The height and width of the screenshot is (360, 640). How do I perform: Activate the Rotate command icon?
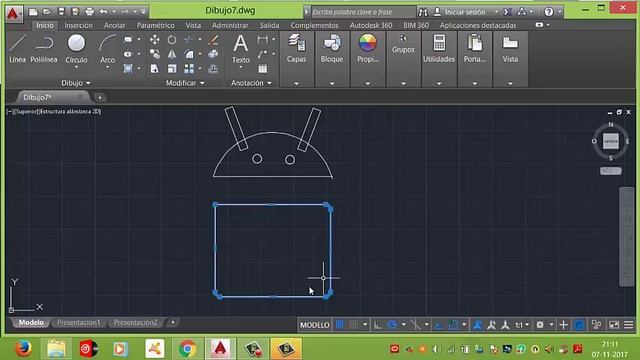172,40
